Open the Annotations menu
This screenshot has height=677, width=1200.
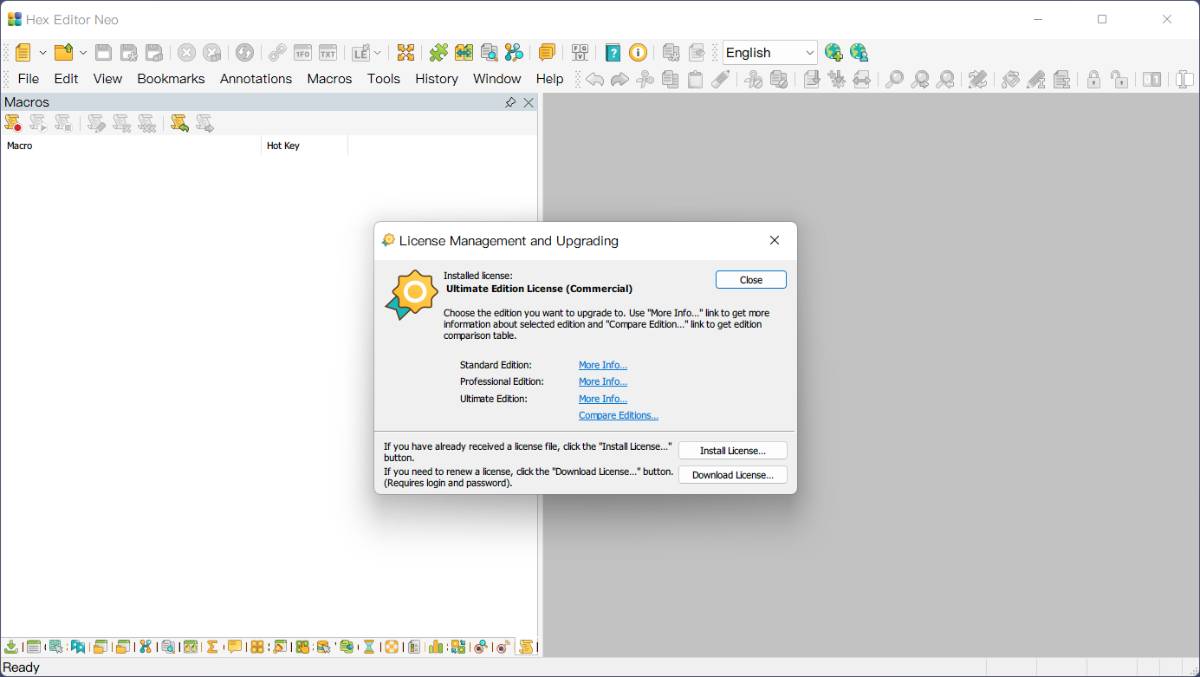click(x=256, y=79)
